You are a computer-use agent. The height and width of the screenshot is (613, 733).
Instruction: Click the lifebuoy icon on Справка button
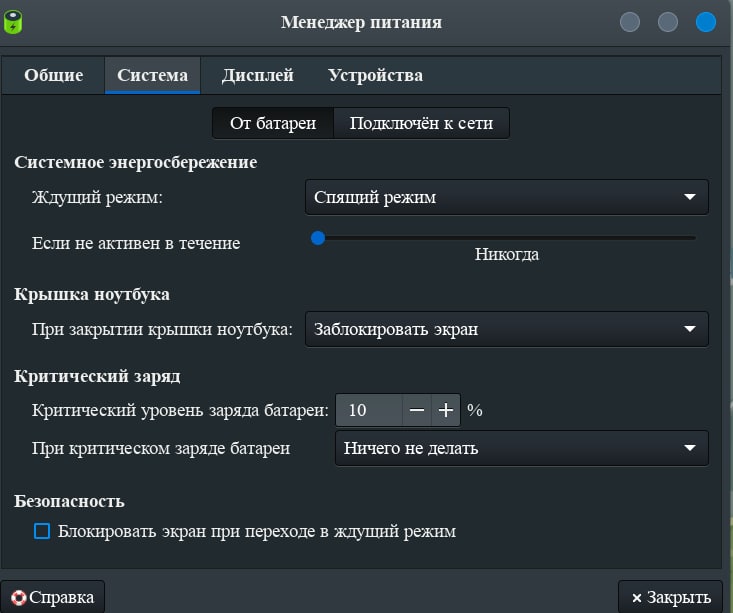(17, 598)
